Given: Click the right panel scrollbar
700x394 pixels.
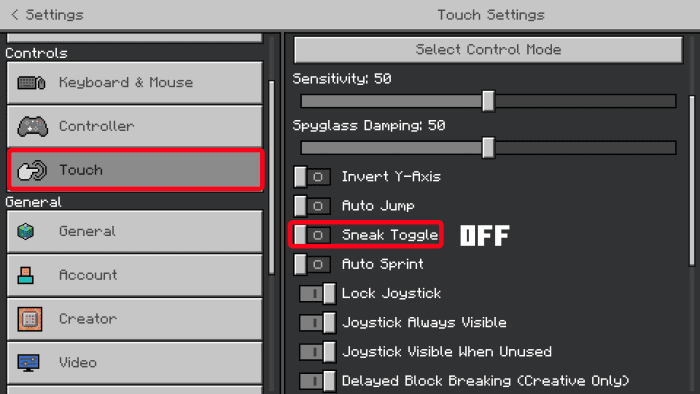Looking at the screenshot, I should coord(692,181).
